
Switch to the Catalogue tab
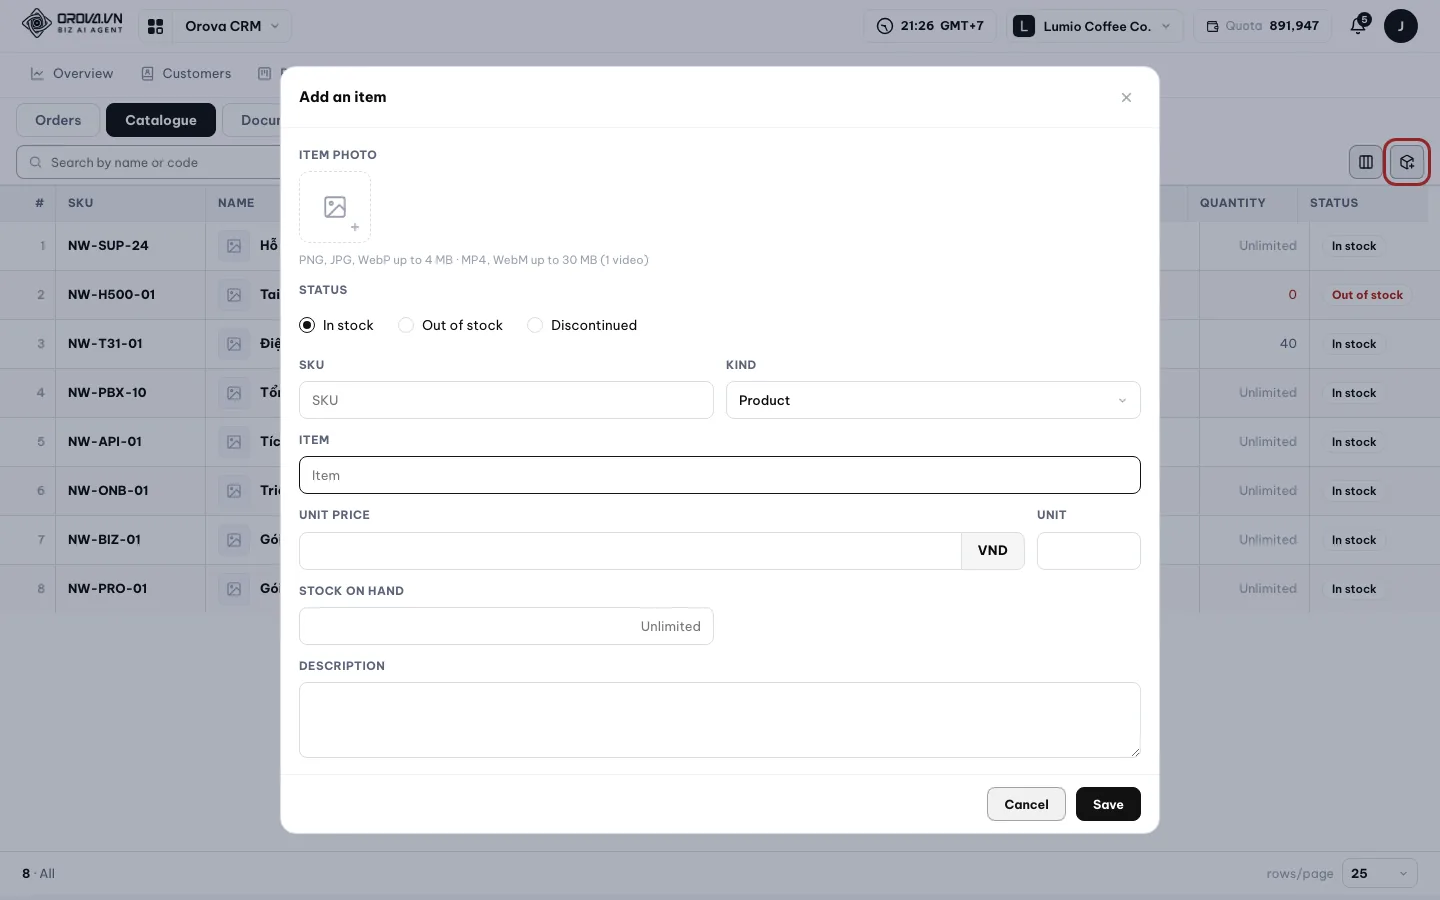click(161, 120)
